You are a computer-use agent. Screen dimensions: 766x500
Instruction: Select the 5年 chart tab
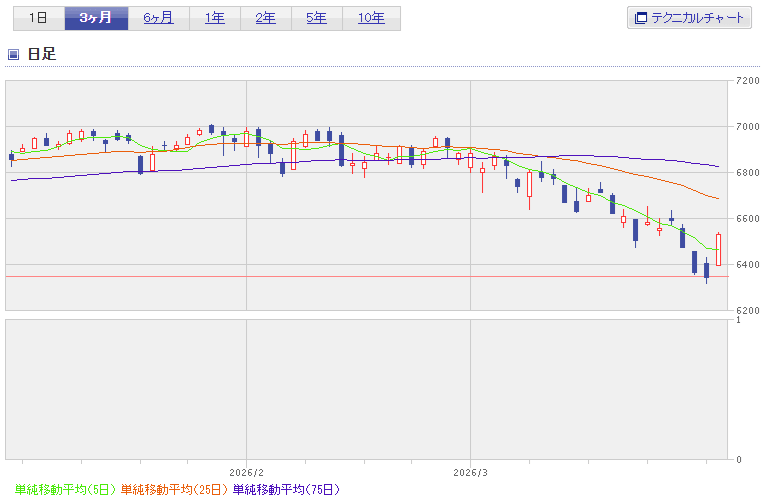[x=316, y=18]
